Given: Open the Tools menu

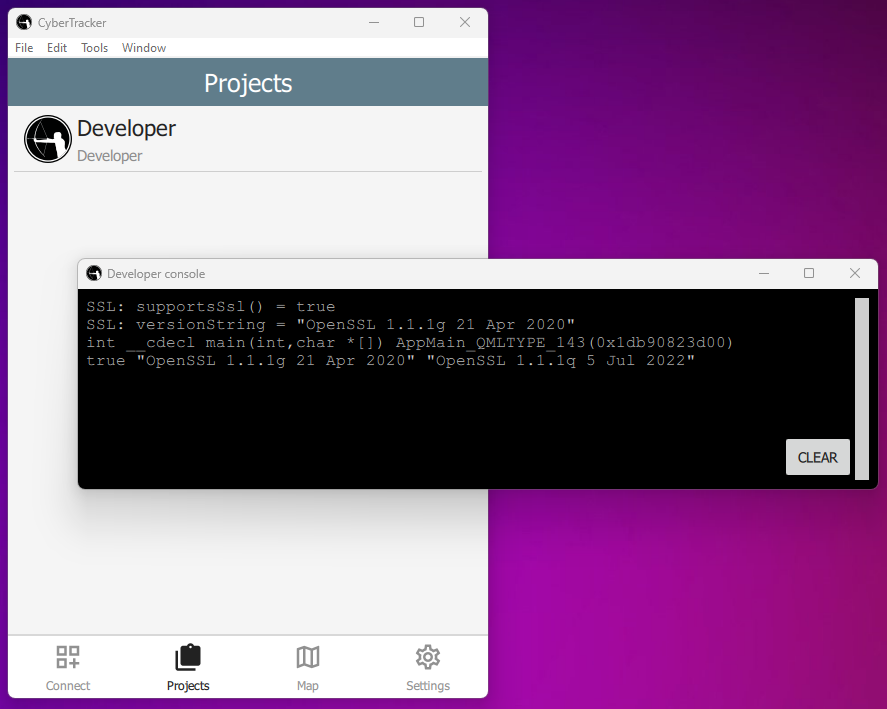Looking at the screenshot, I should pyautogui.click(x=95, y=48).
